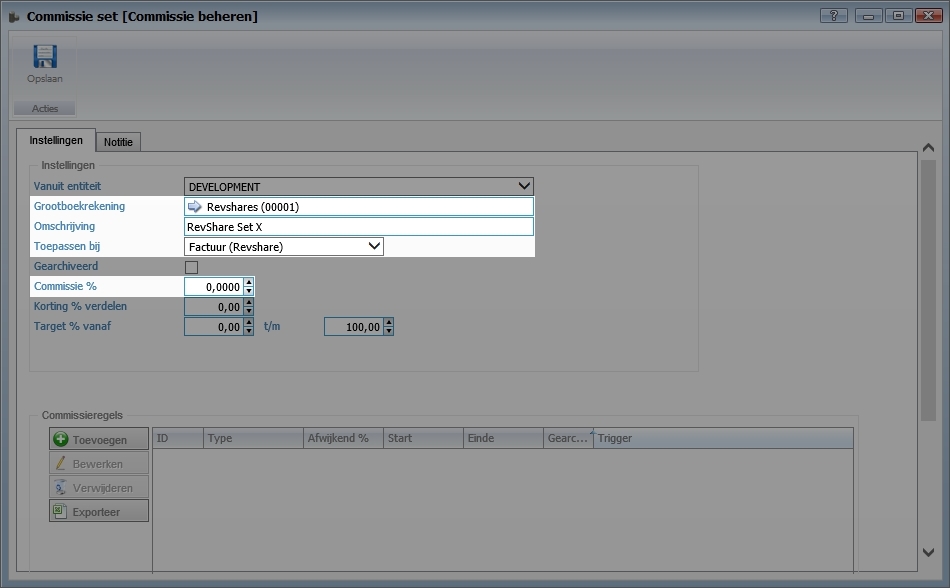Increase Commissie % with up arrow
950x588 pixels.
pyautogui.click(x=249, y=282)
